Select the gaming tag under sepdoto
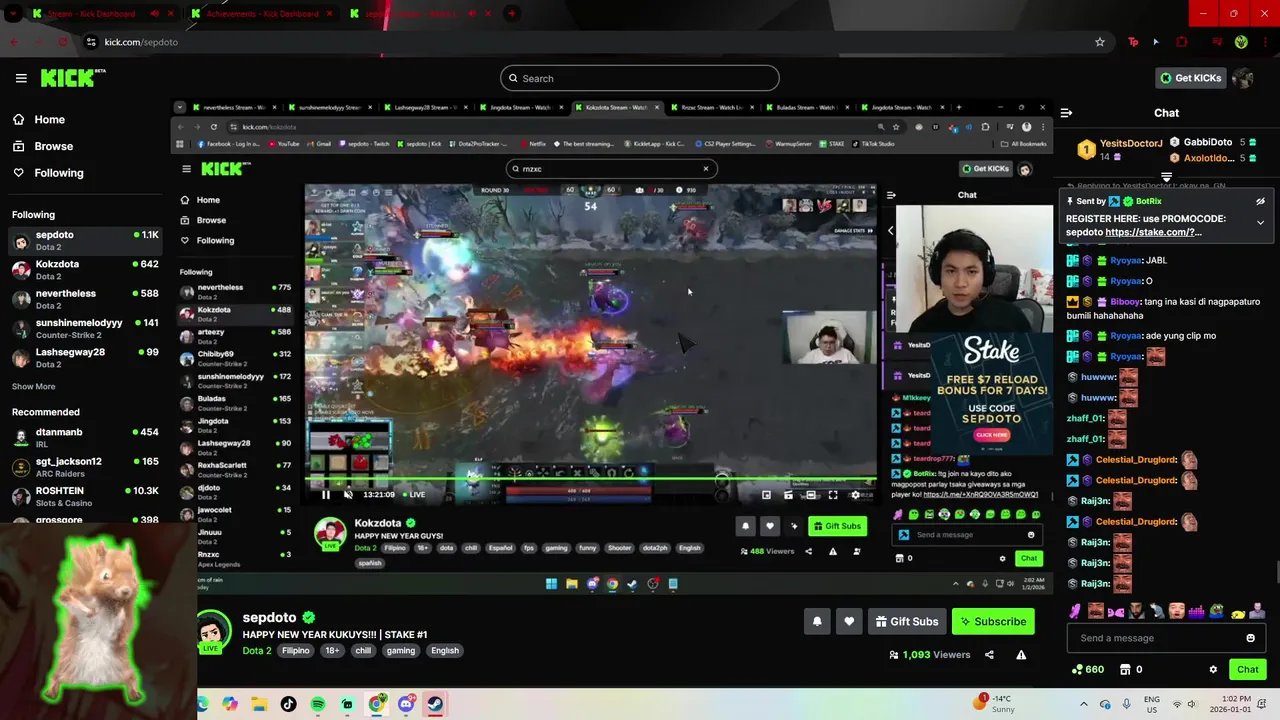 click(401, 650)
